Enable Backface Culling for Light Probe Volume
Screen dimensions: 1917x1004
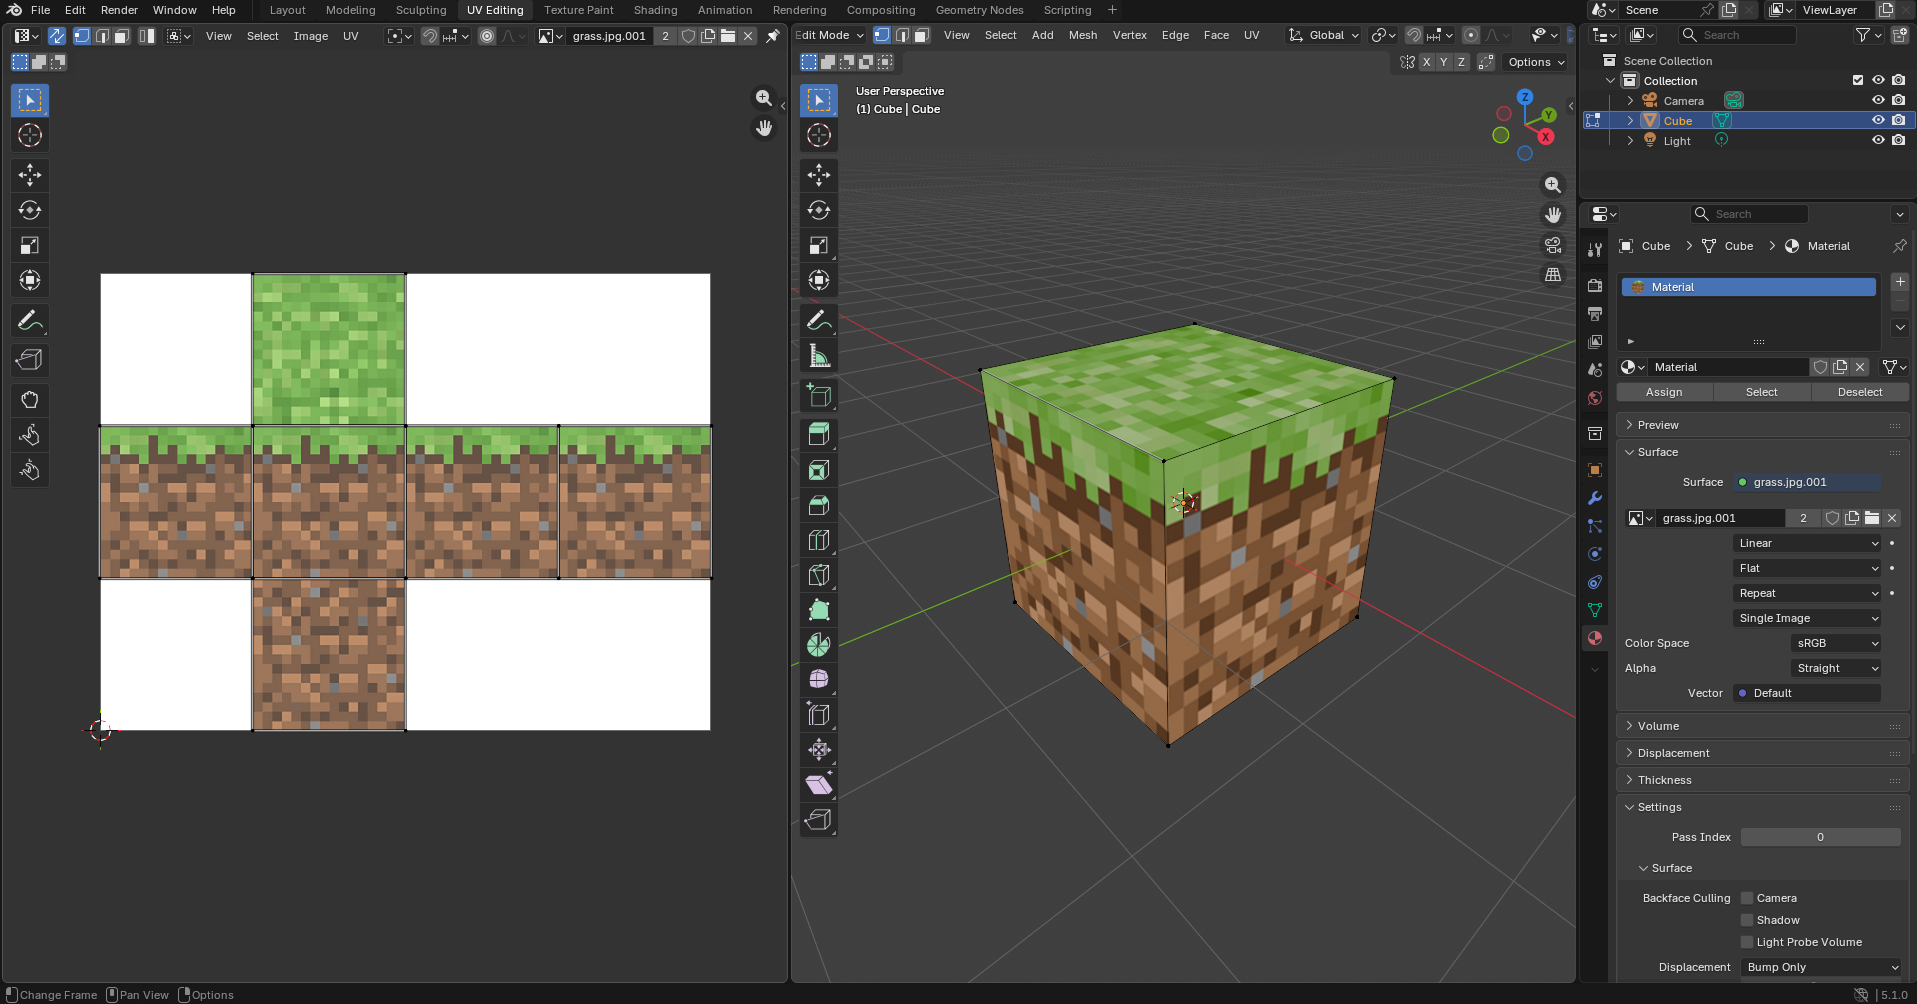click(x=1747, y=942)
